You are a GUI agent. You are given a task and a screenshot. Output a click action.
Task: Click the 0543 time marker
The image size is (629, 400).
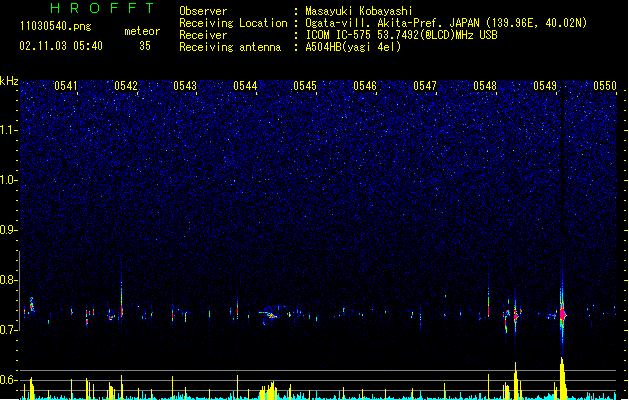[x=185, y=86]
